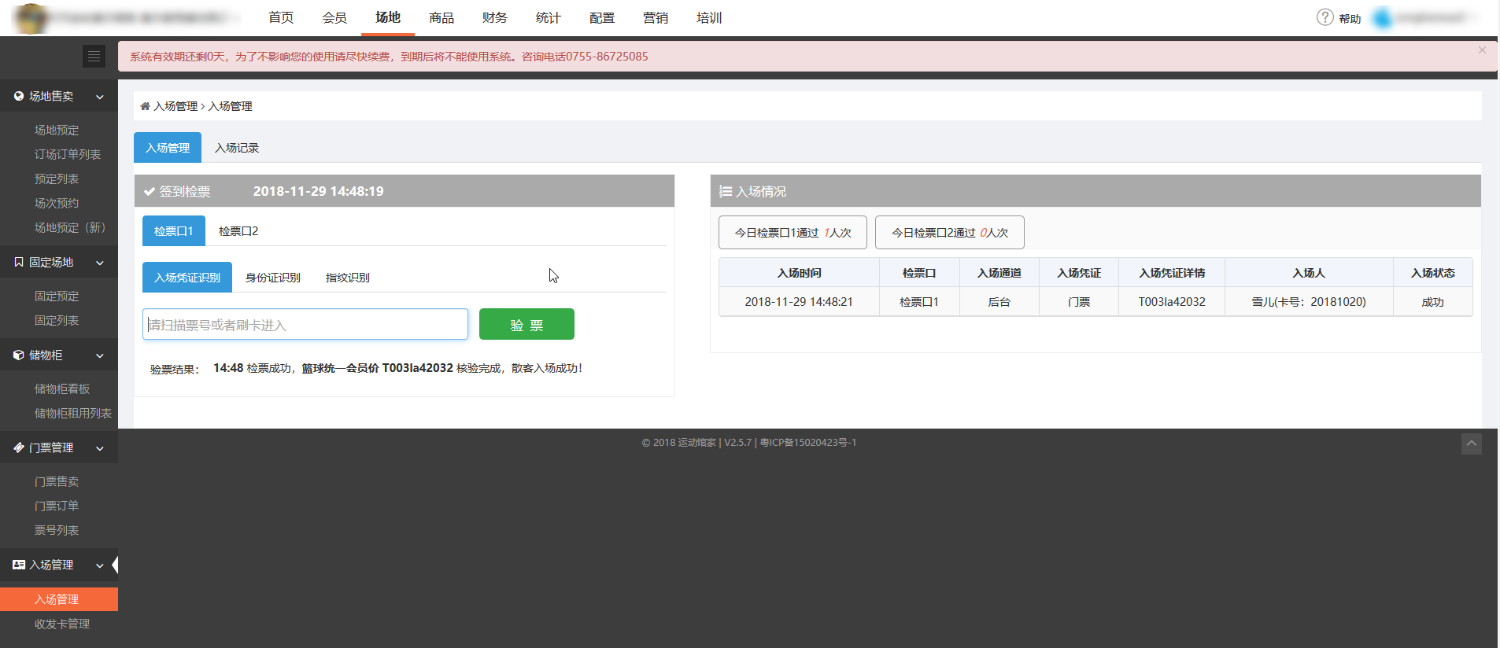Switch to the 检票口2 tab

click(238, 231)
